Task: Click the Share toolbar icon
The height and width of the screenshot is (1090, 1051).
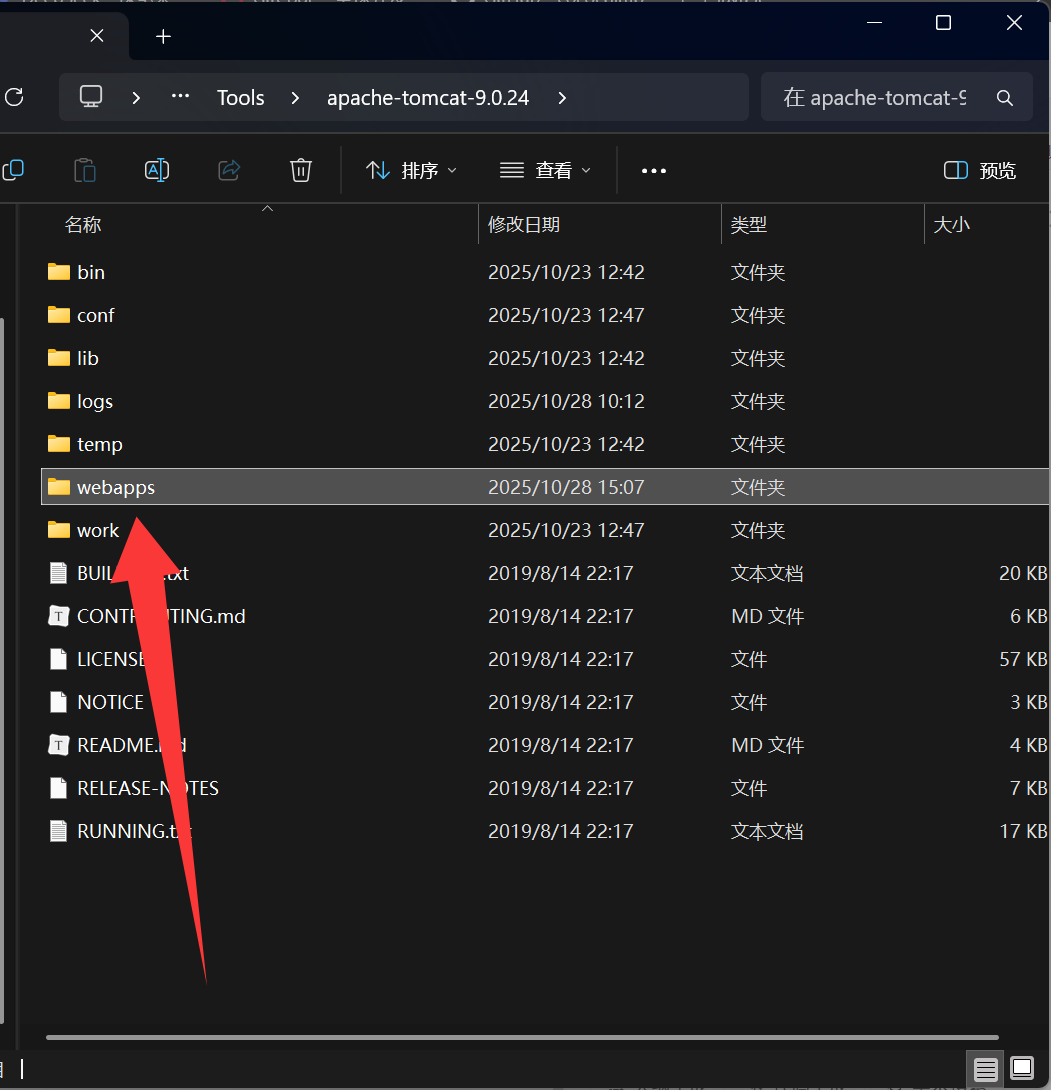Action: pos(229,170)
